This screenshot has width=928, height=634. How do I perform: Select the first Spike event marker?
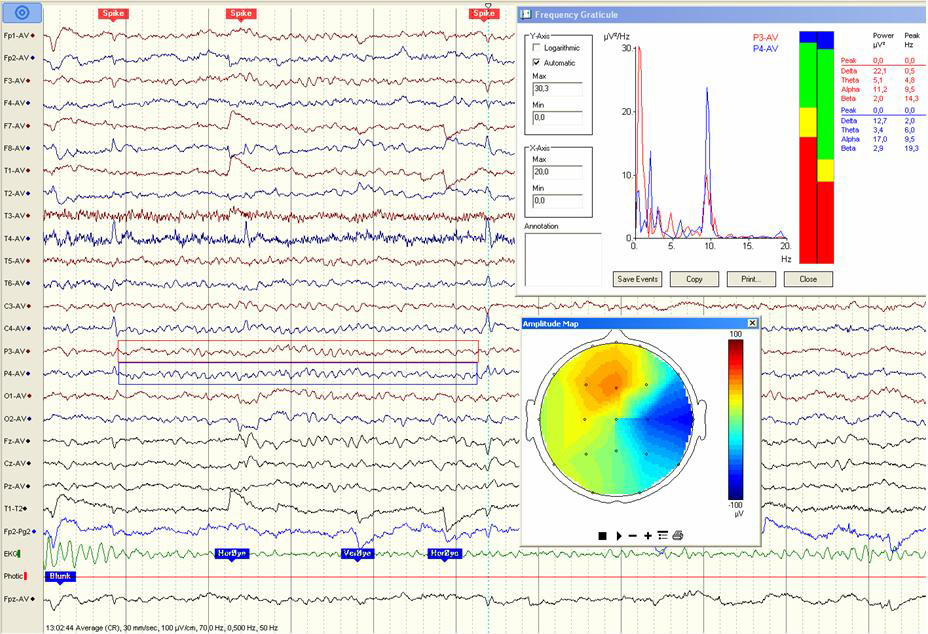click(x=113, y=14)
